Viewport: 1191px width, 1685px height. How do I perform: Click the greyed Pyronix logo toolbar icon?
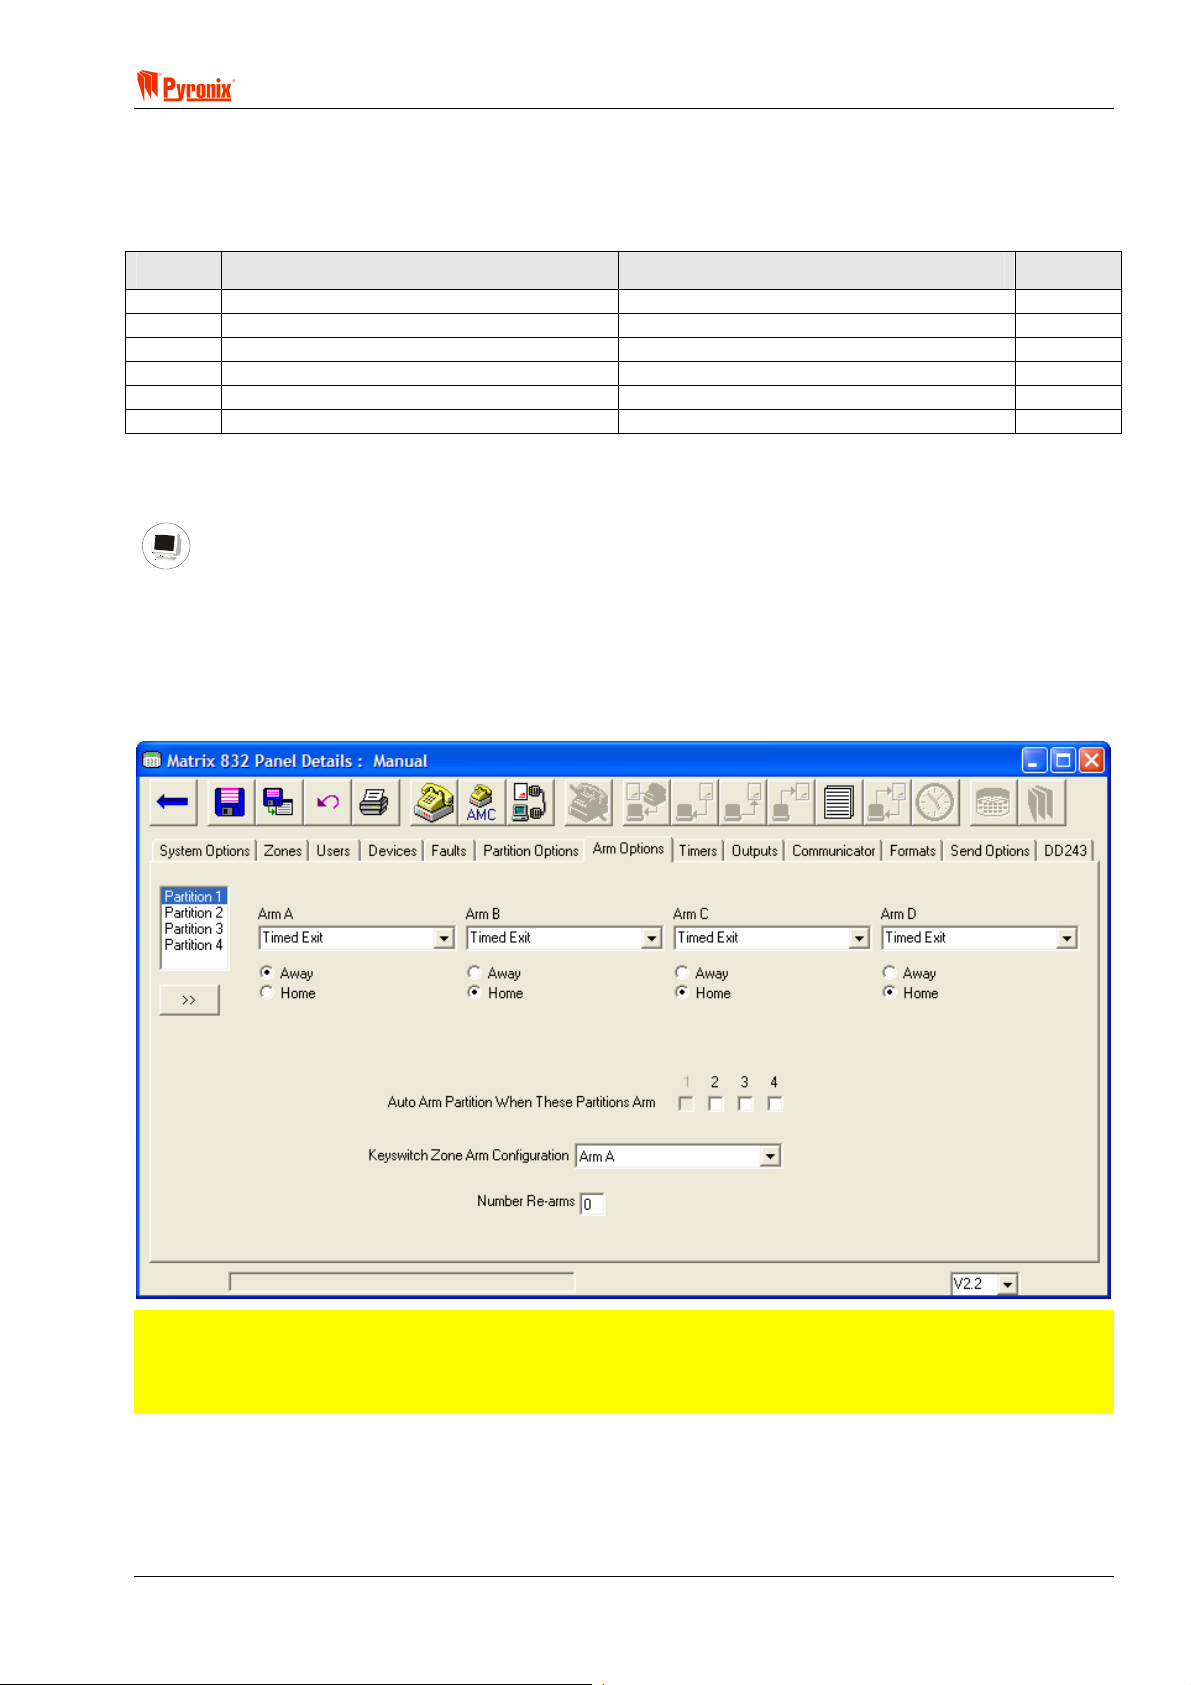(x=1041, y=802)
